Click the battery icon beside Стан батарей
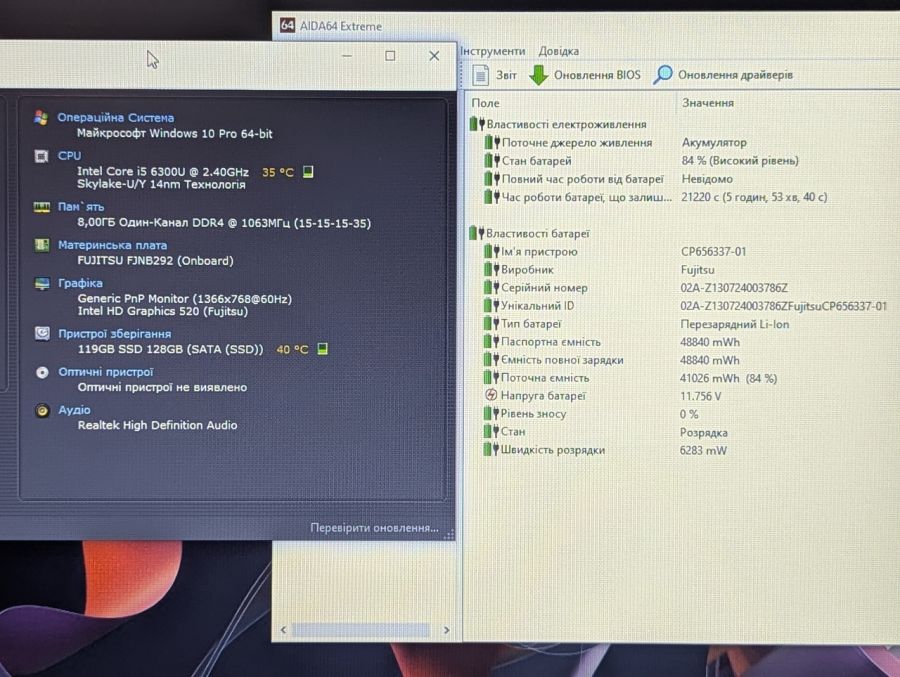The height and width of the screenshot is (677, 900). tap(492, 161)
